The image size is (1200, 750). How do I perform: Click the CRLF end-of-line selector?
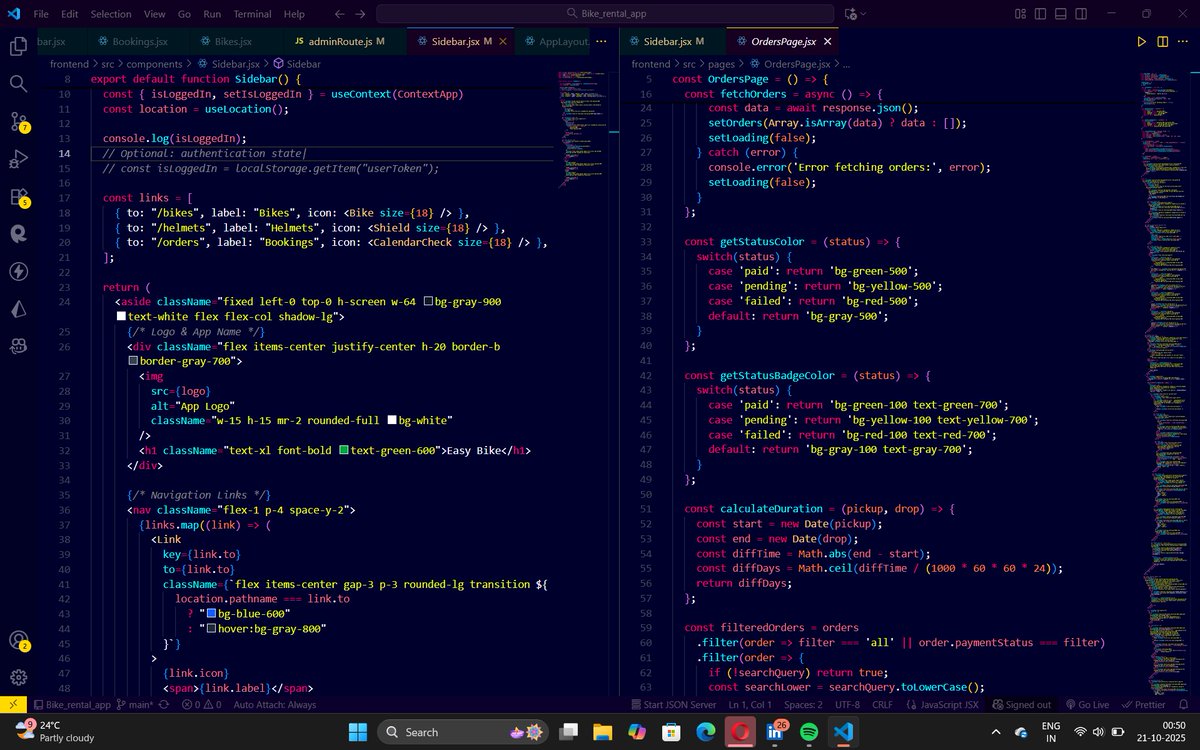(x=882, y=704)
